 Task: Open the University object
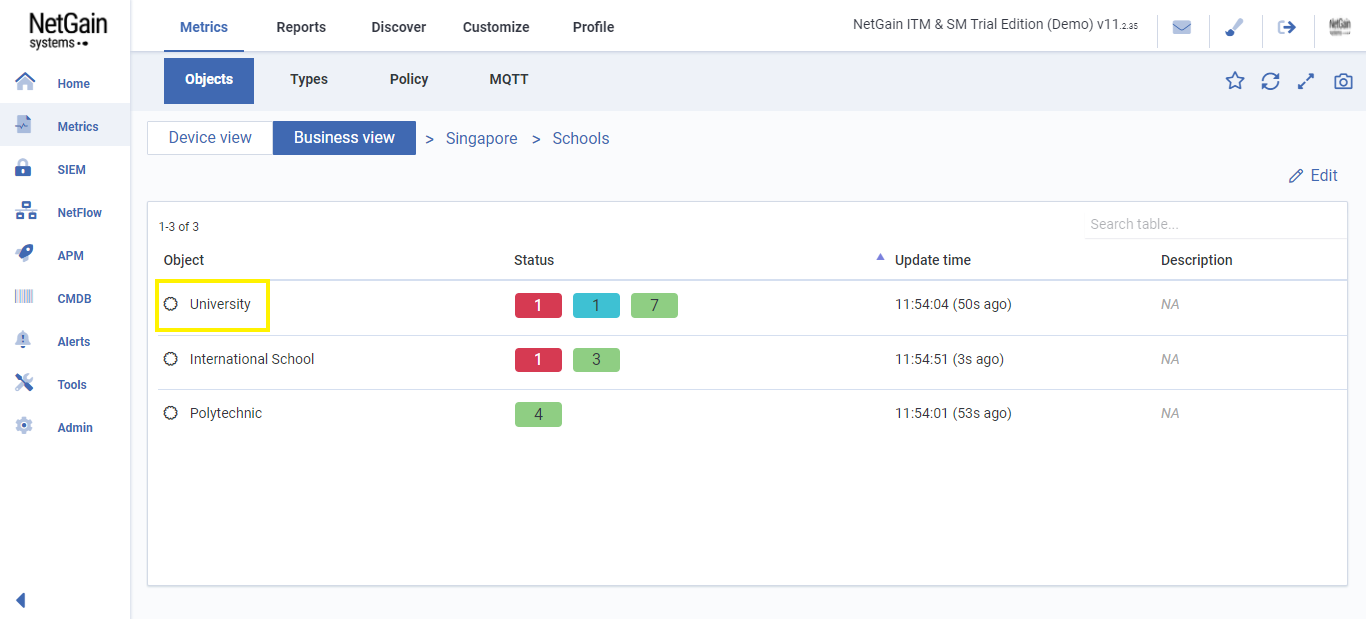tap(220, 304)
